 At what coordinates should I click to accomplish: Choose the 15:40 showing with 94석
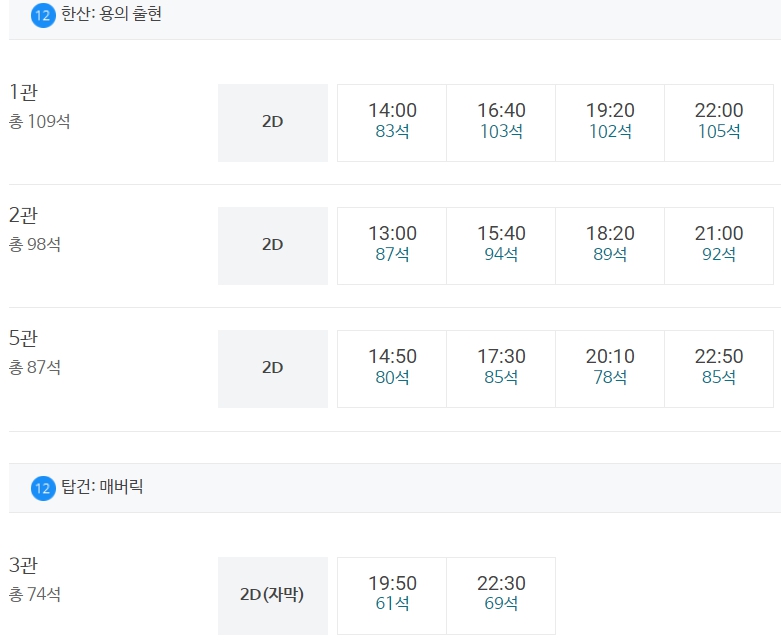click(501, 246)
